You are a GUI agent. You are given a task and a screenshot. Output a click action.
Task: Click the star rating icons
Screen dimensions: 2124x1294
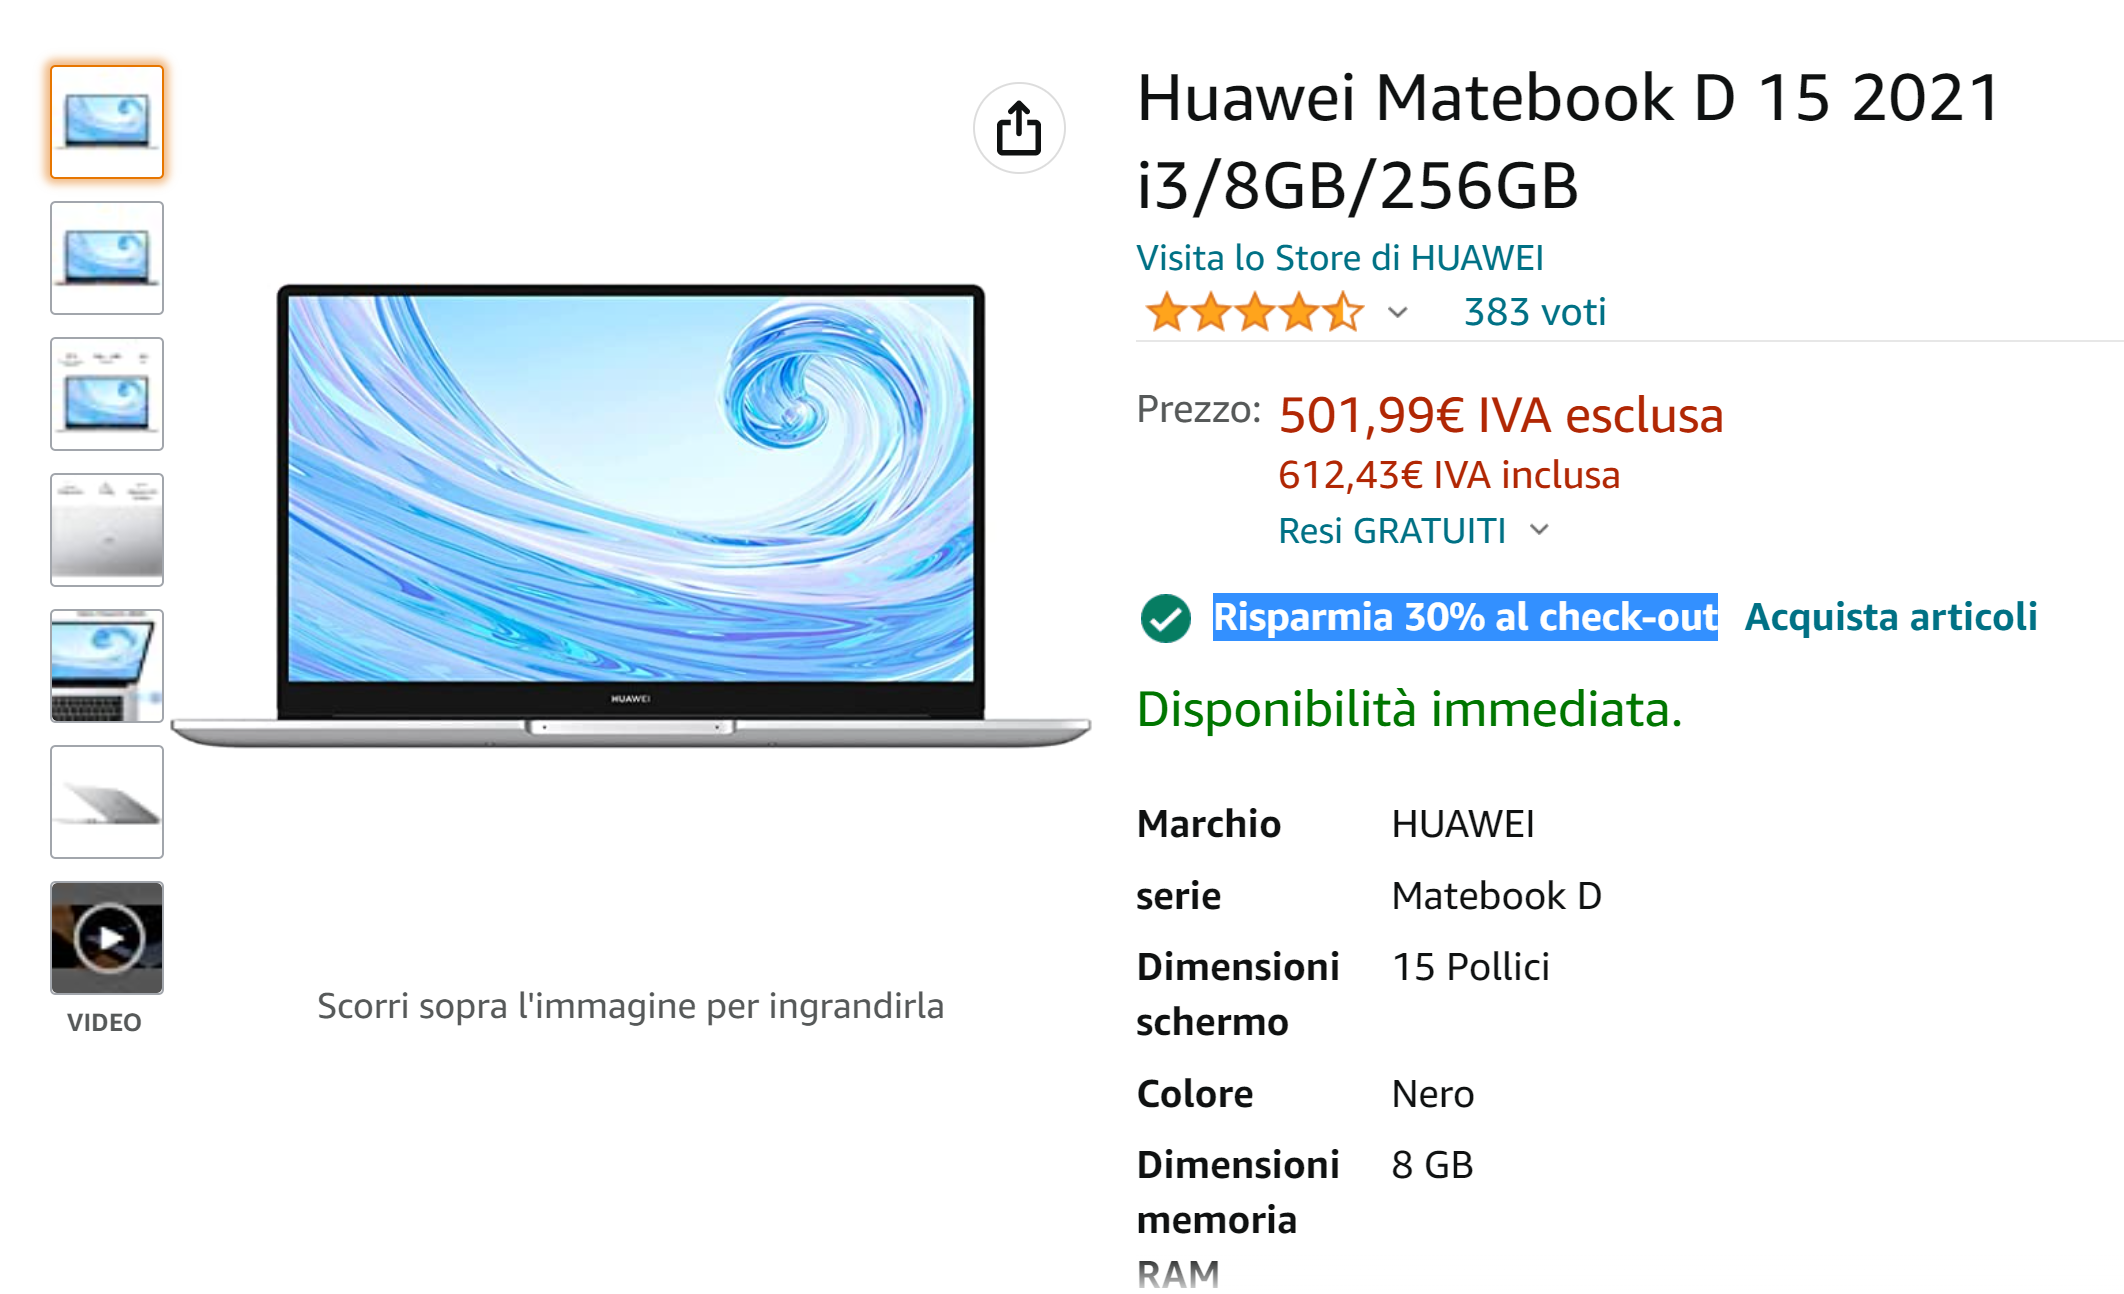(x=1254, y=312)
